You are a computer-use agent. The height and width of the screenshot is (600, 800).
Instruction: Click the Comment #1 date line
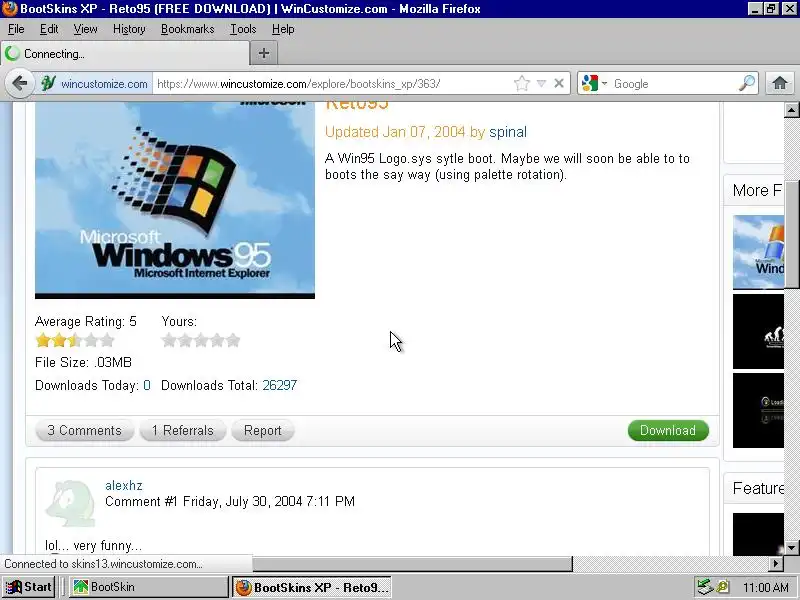pos(230,502)
